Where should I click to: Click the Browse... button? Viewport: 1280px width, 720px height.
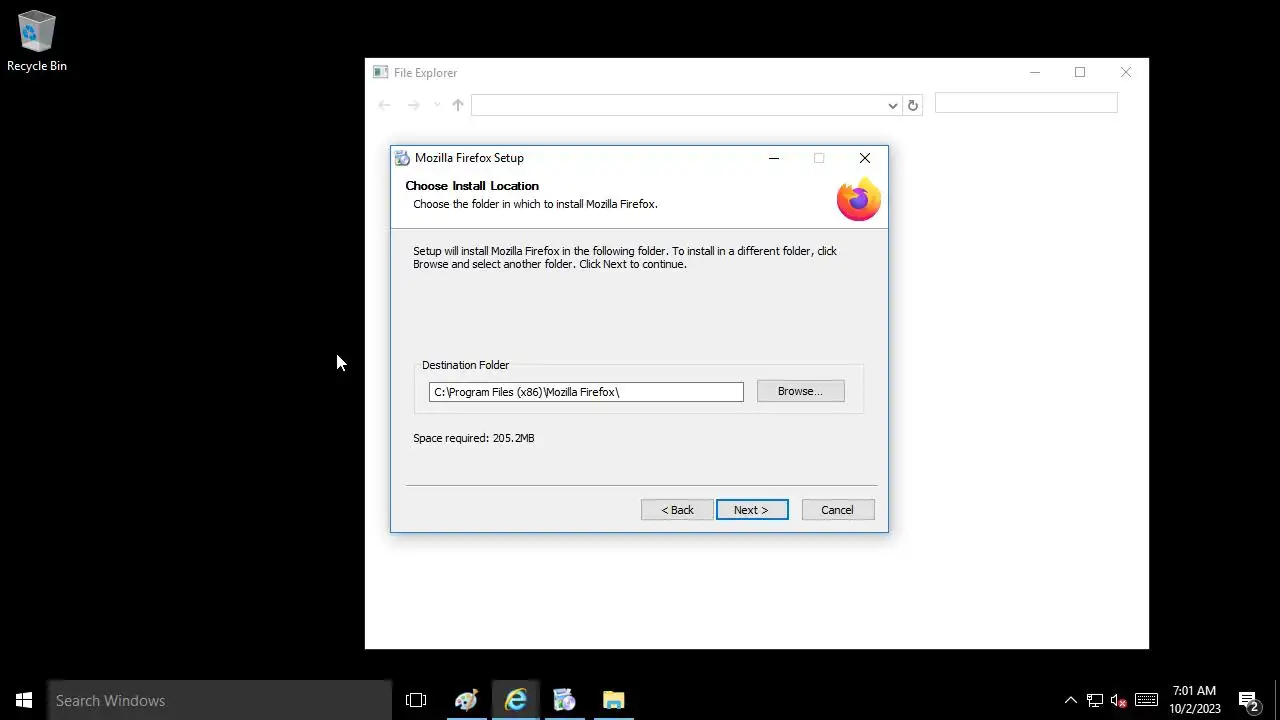(800, 391)
